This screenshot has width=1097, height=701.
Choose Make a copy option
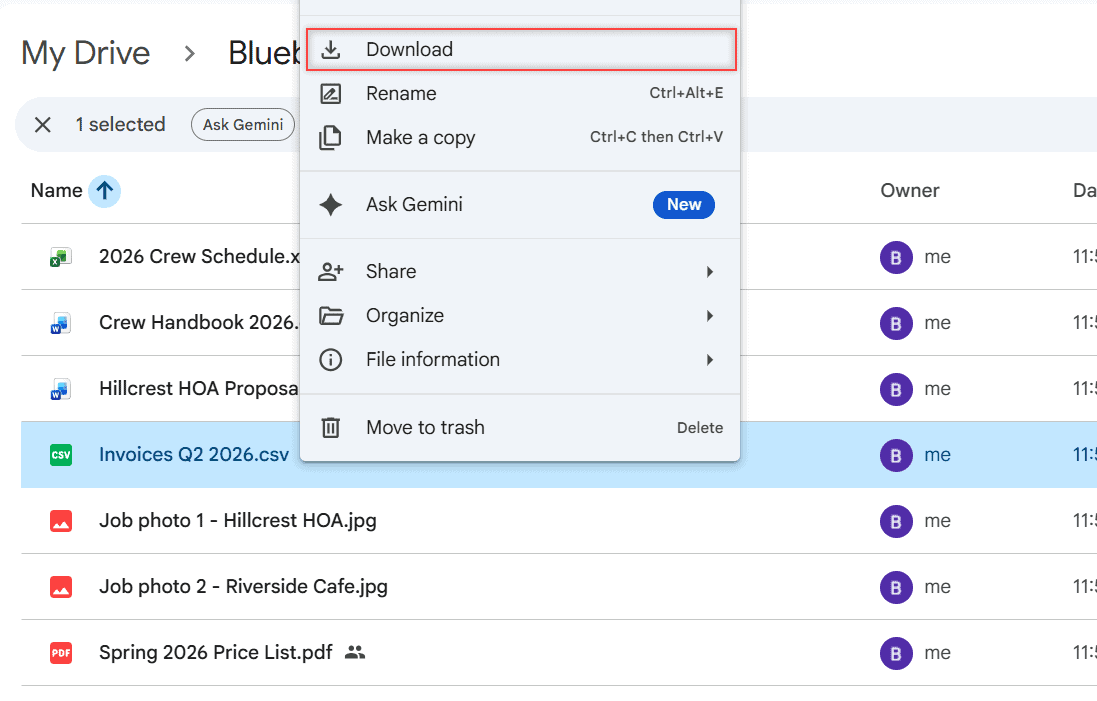pos(521,137)
